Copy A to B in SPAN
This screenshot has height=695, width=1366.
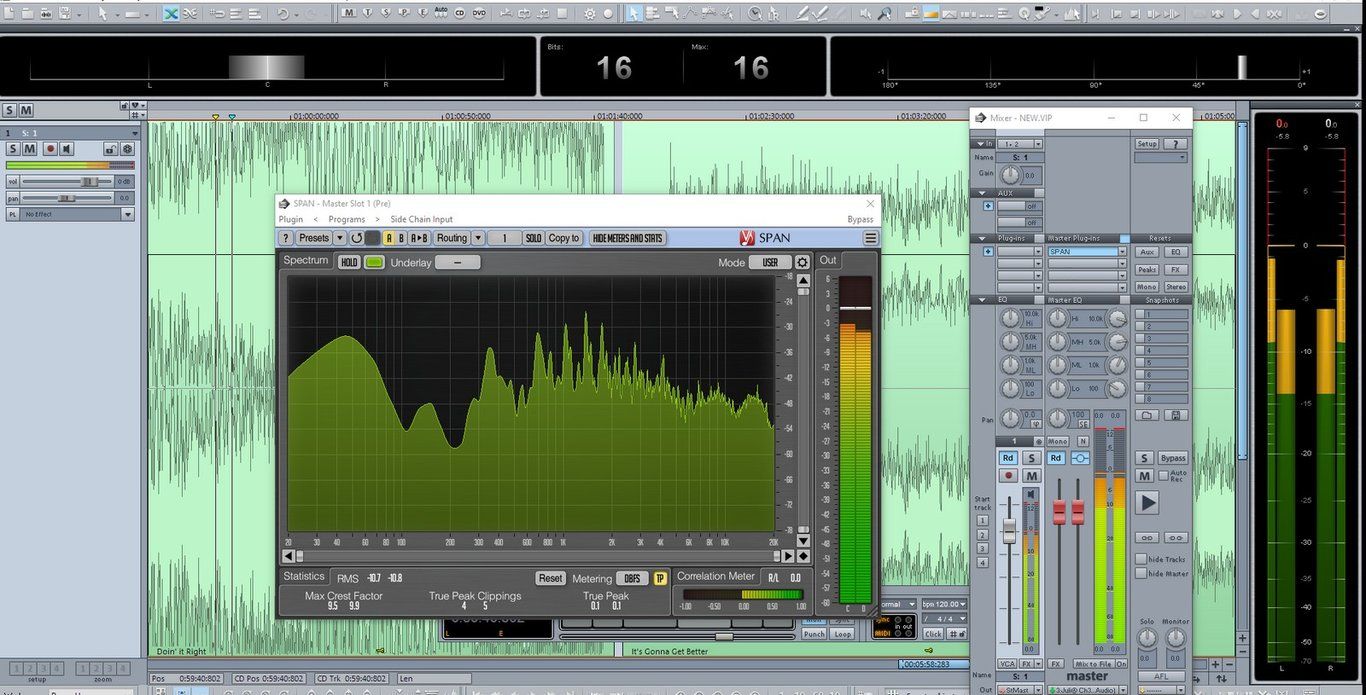point(420,238)
